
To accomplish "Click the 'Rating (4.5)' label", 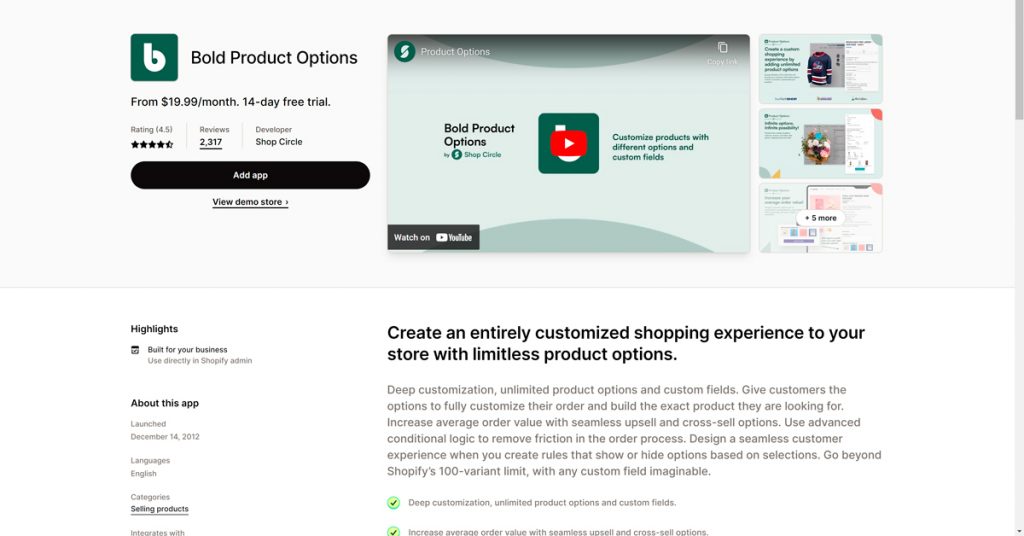I will tap(152, 130).
